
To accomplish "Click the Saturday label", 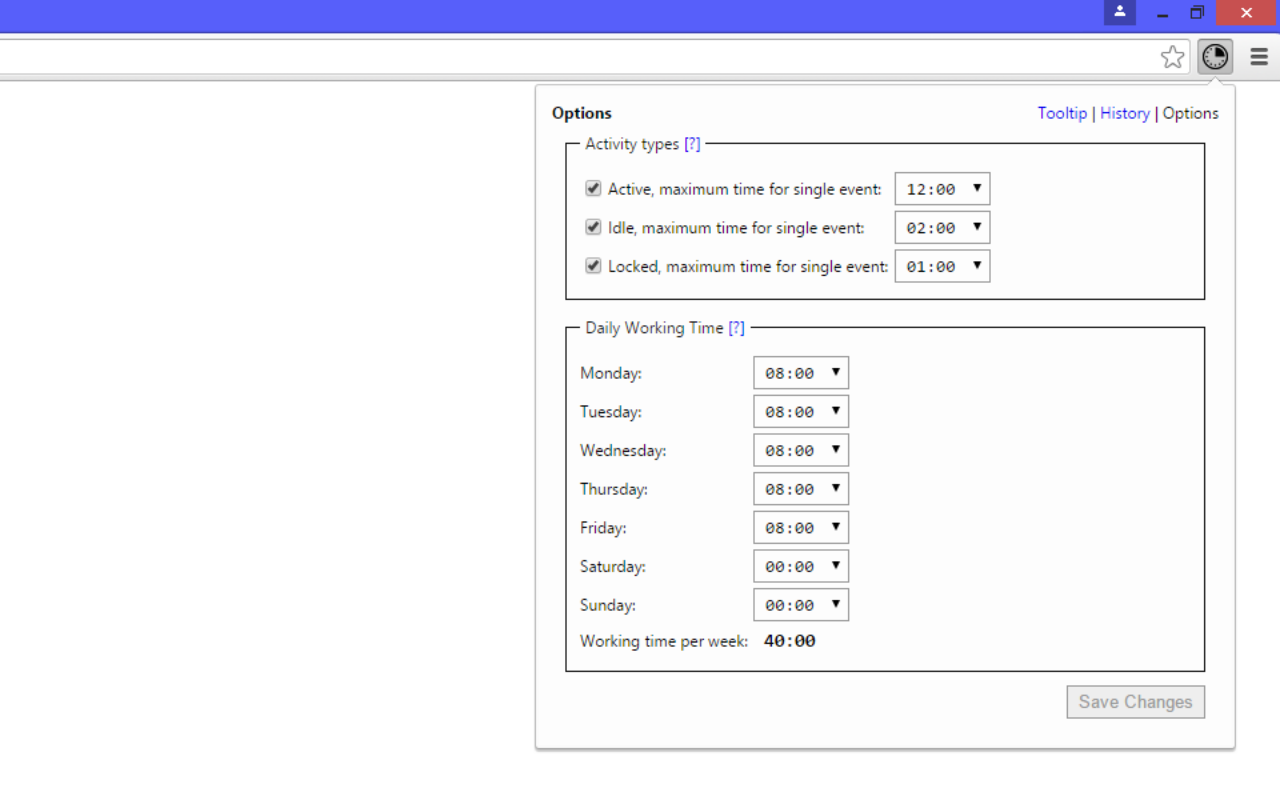I will click(613, 567).
